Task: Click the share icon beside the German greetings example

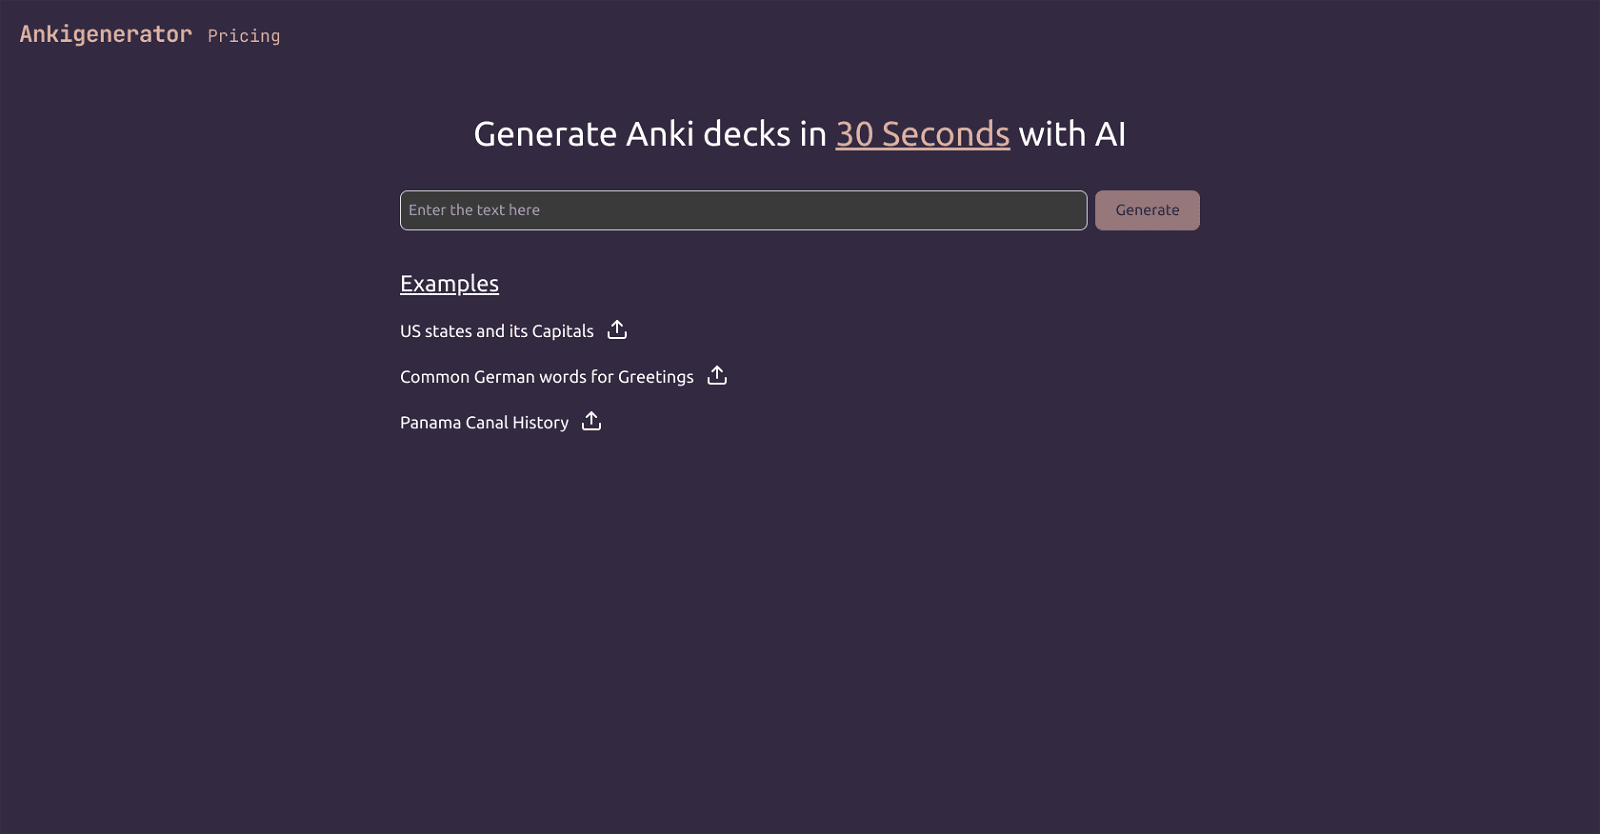Action: [x=717, y=375]
